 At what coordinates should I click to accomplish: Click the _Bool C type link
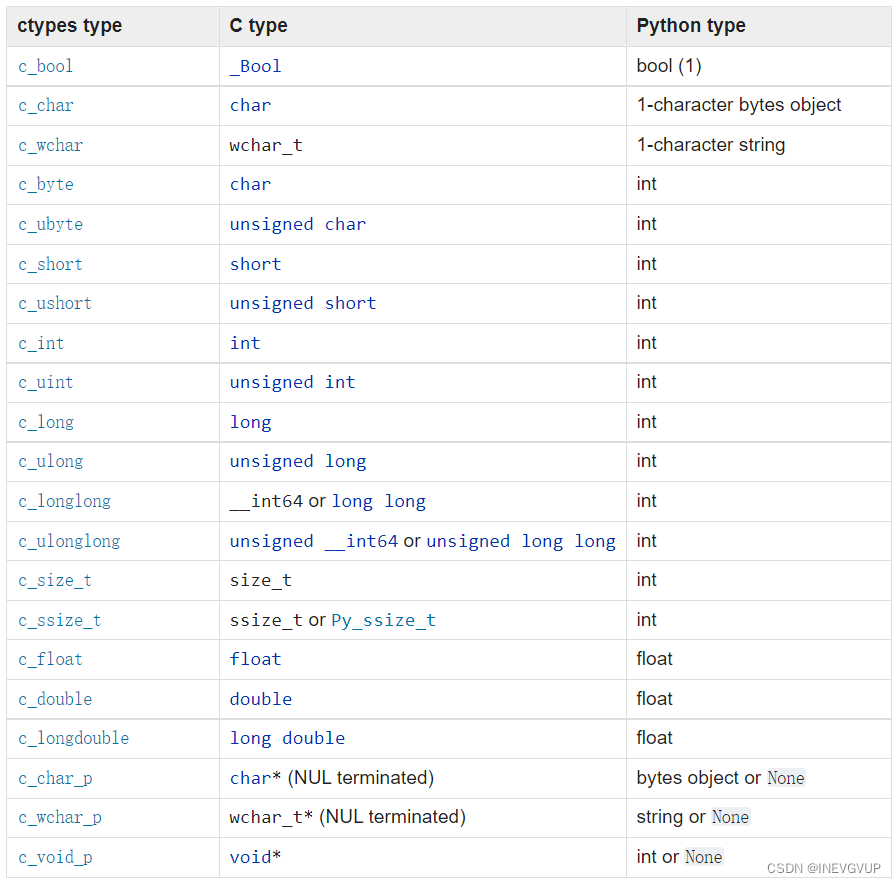point(255,66)
